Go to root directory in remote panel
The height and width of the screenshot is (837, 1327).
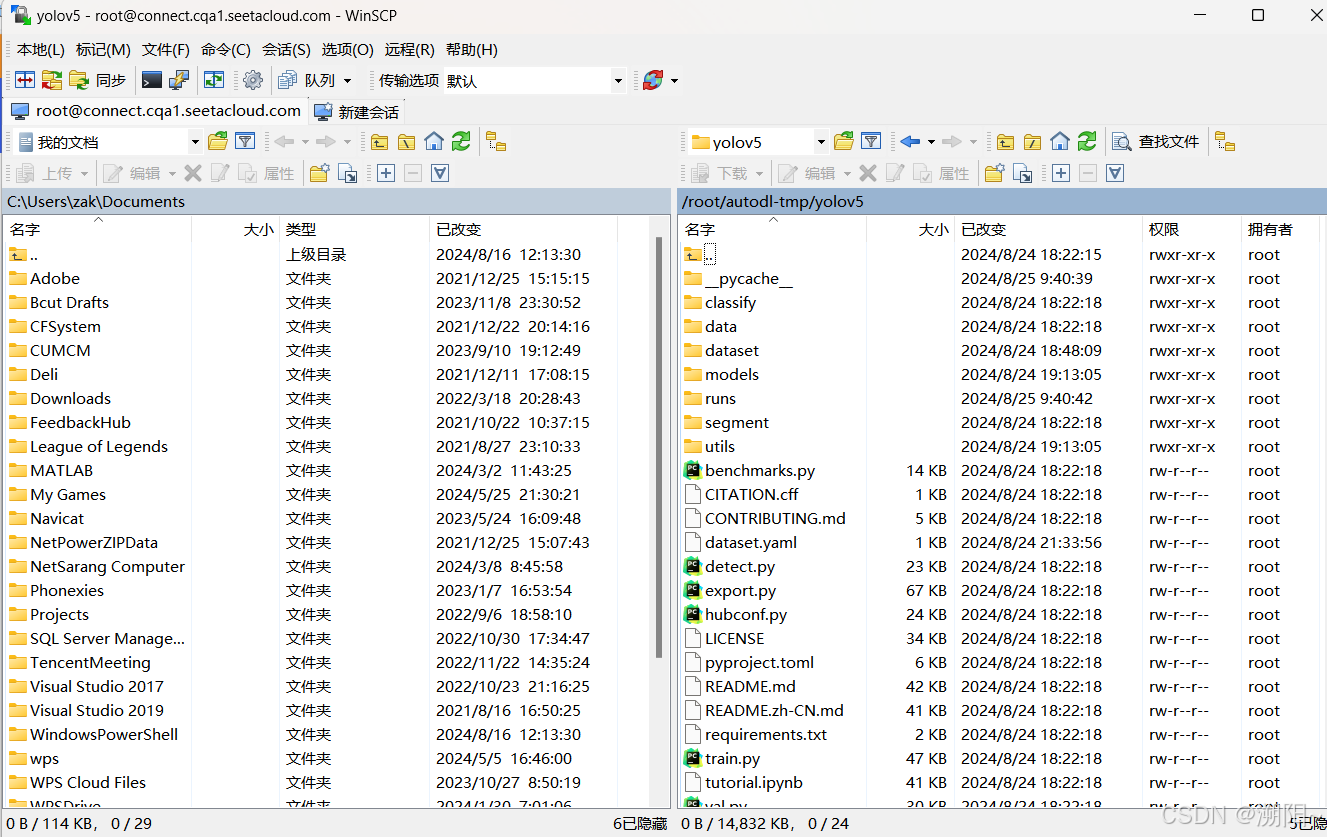tap(1033, 142)
